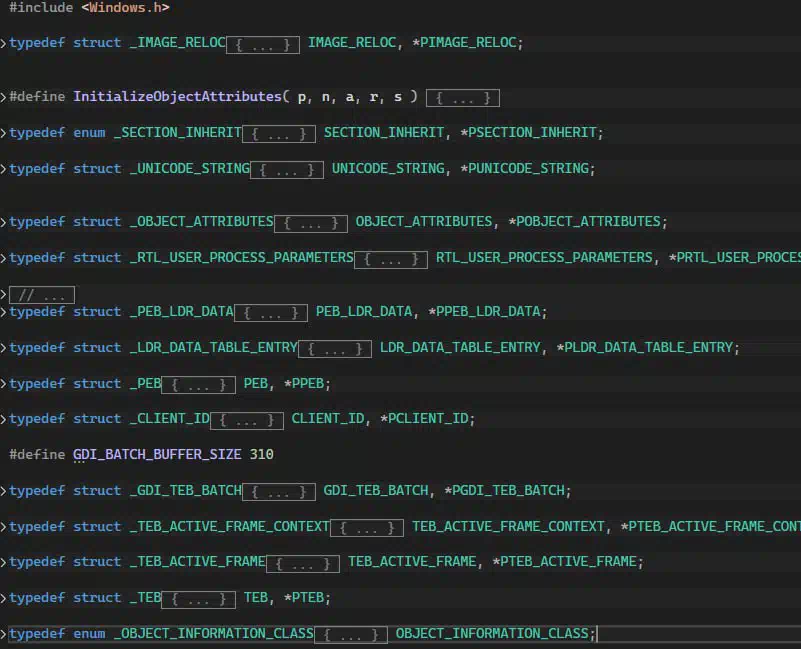Click { ... } placeholder after _PEB_LDR_DATA

point(271,313)
